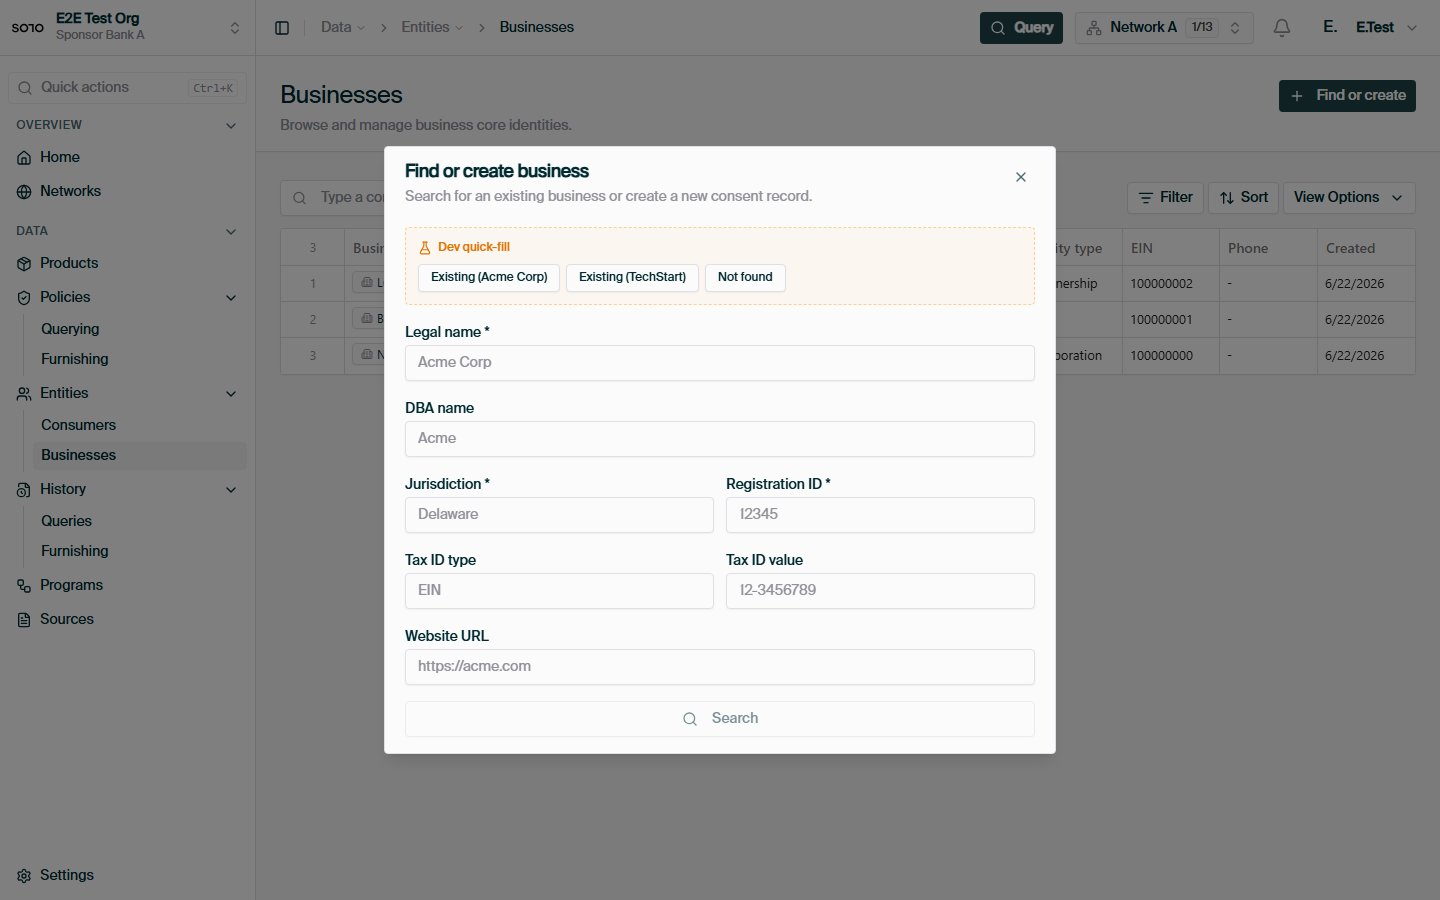Click the Sources document icon
1440x900 pixels.
click(x=24, y=620)
